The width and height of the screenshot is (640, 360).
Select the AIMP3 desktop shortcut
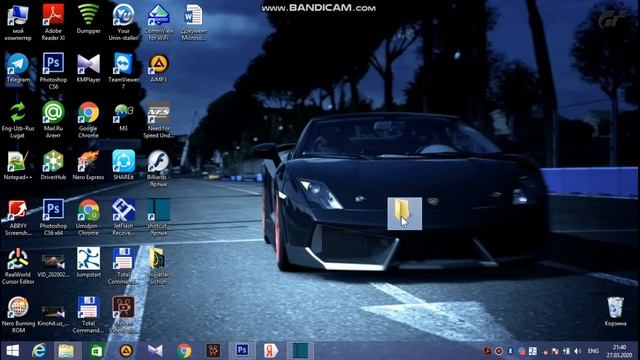159,68
